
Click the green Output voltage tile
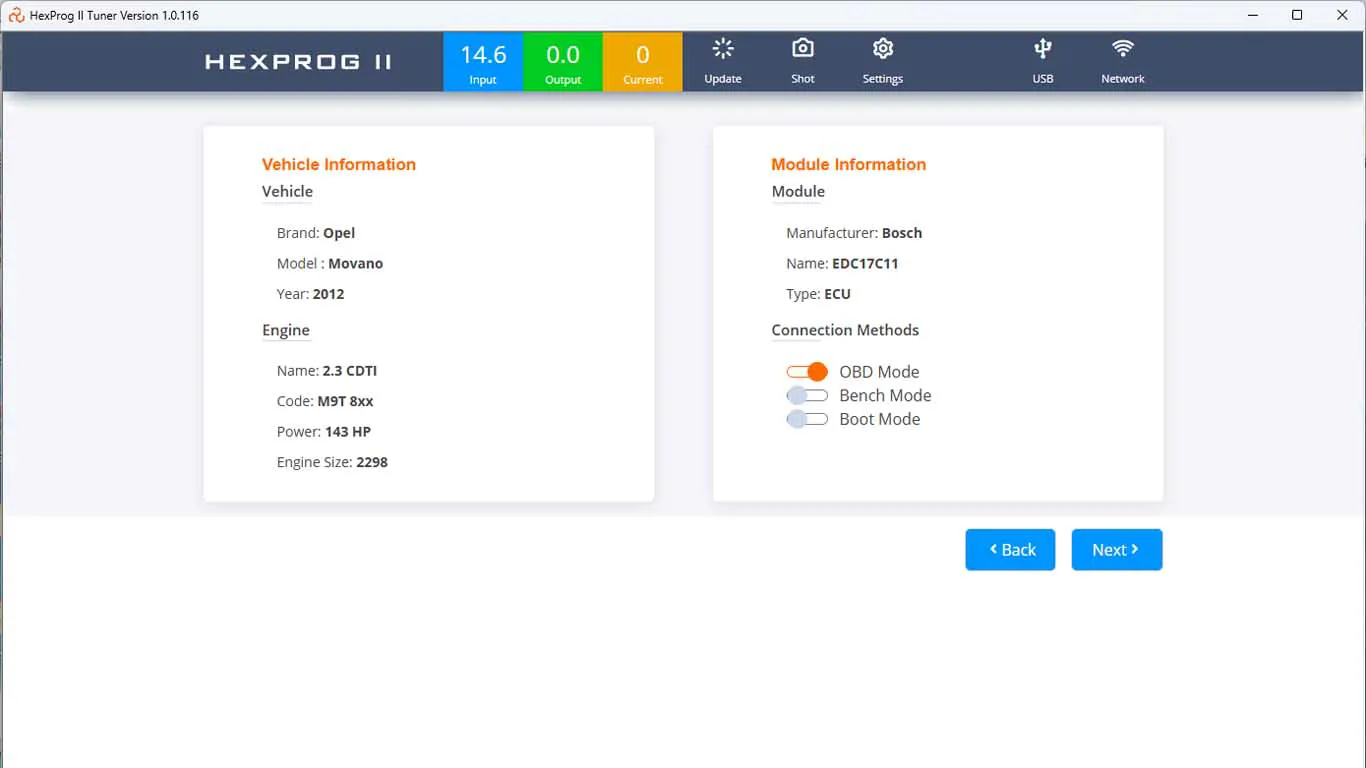[563, 62]
